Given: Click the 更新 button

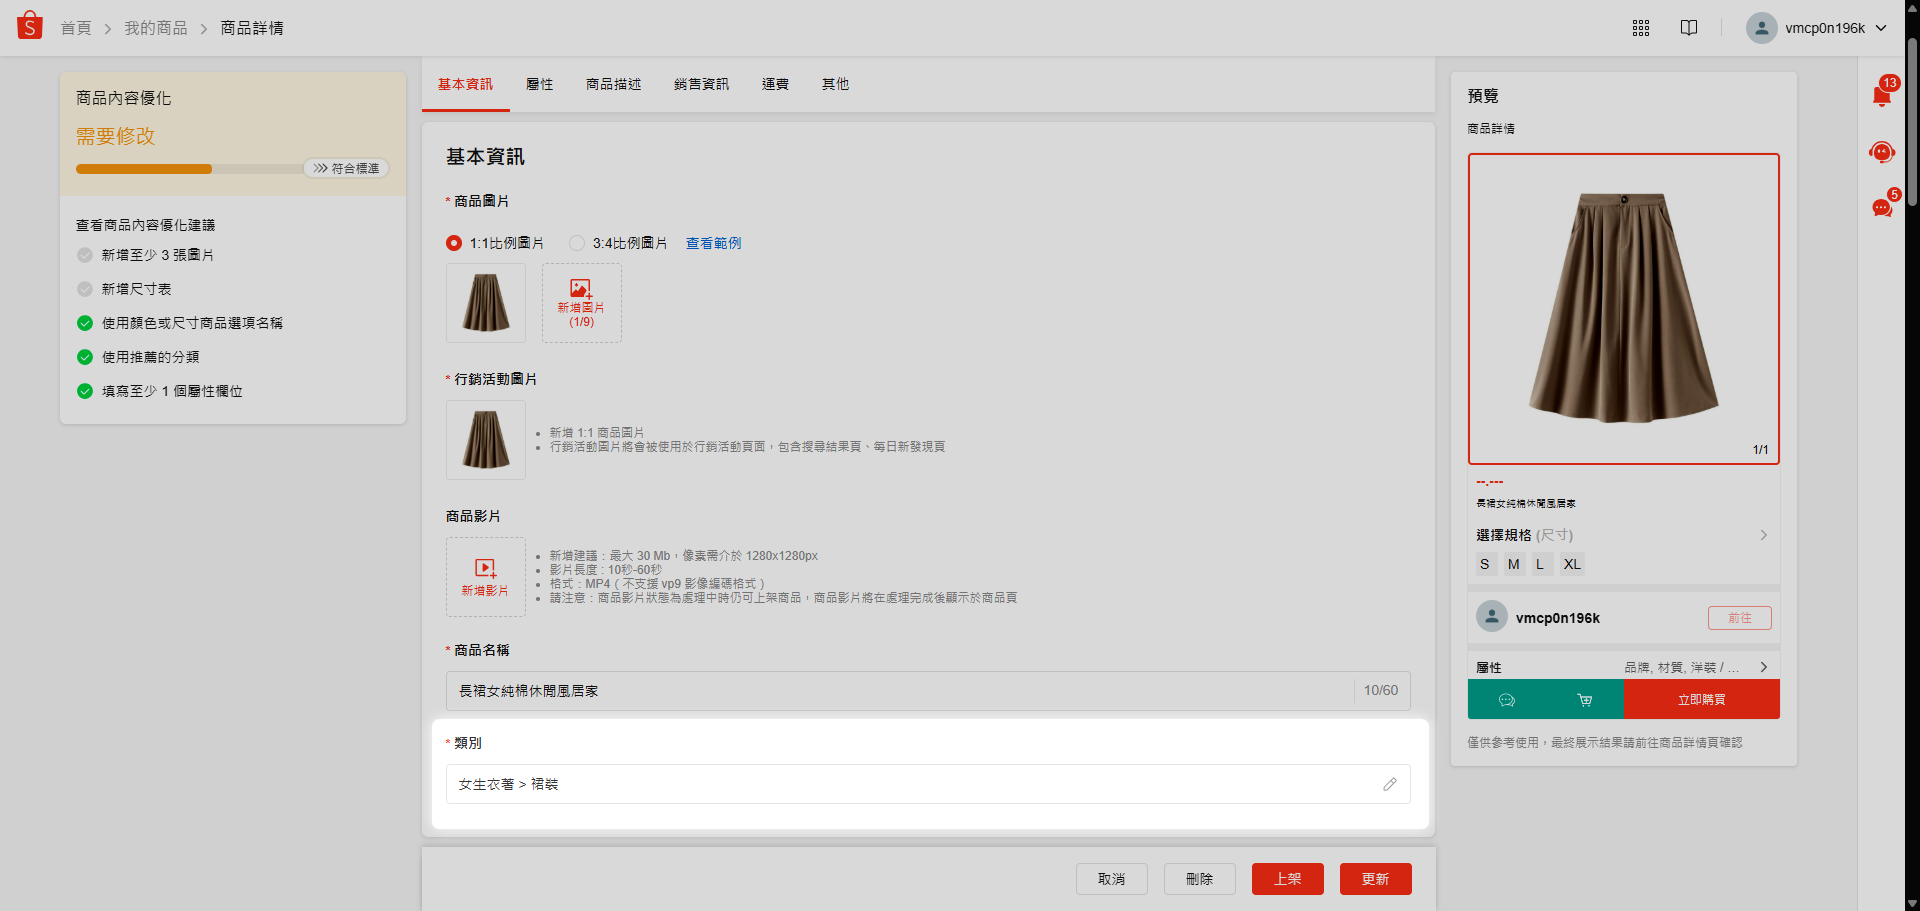Looking at the screenshot, I should (1375, 879).
